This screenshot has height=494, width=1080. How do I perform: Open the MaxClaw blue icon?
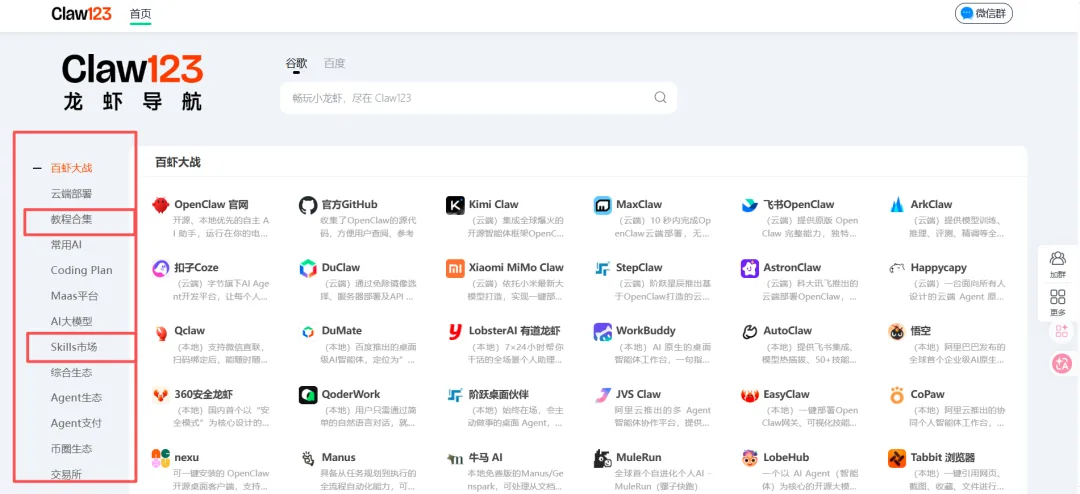click(x=603, y=205)
